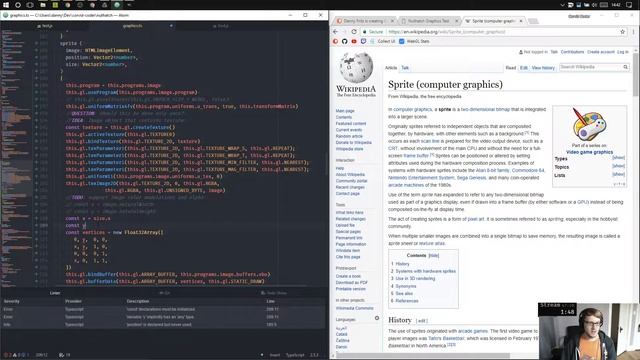Reload the Wikipedia page in Chrome
This screenshot has height=360, width=640.
point(354,32)
